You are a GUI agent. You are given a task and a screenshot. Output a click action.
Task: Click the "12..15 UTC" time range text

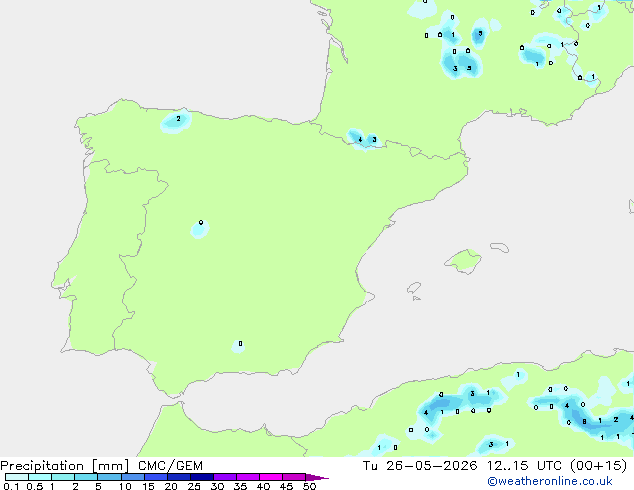coord(524,466)
